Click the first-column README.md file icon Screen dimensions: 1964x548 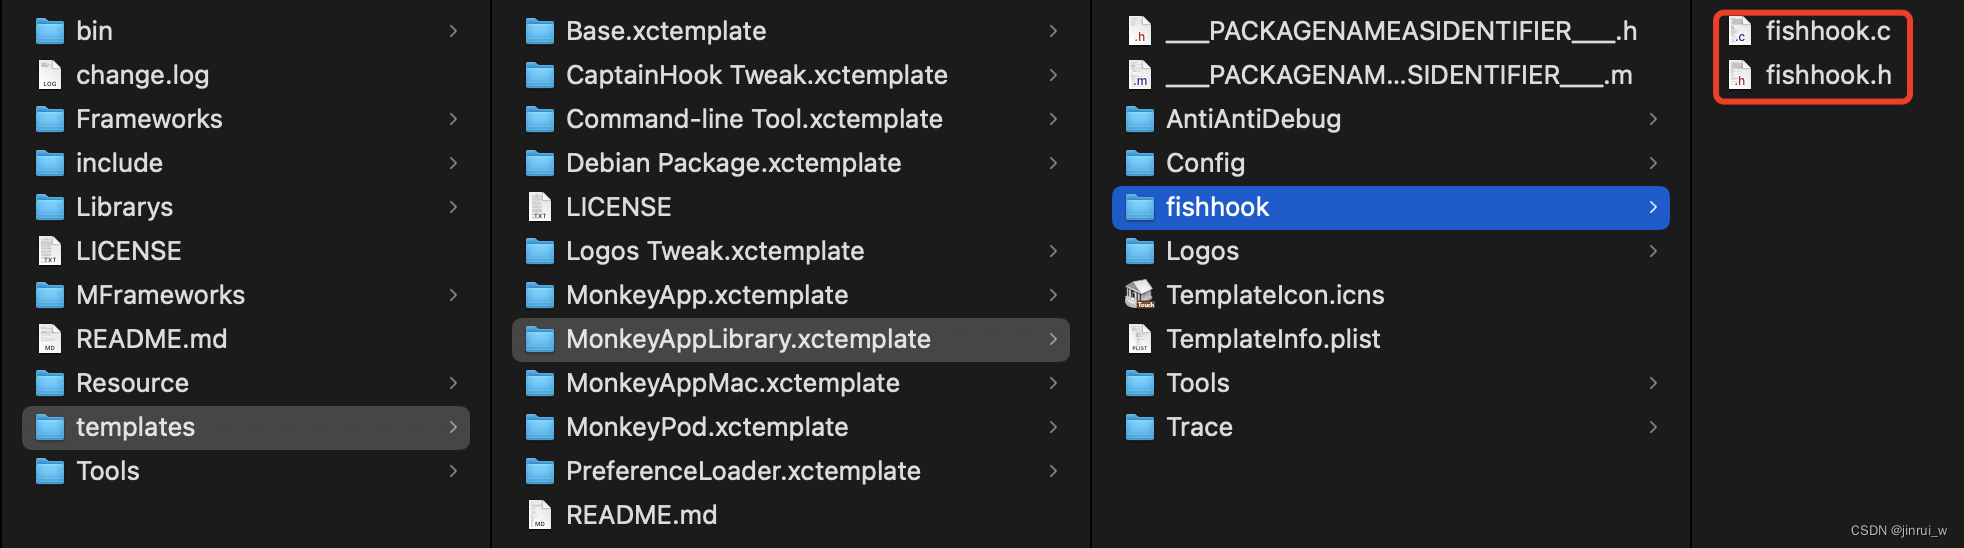tap(50, 339)
